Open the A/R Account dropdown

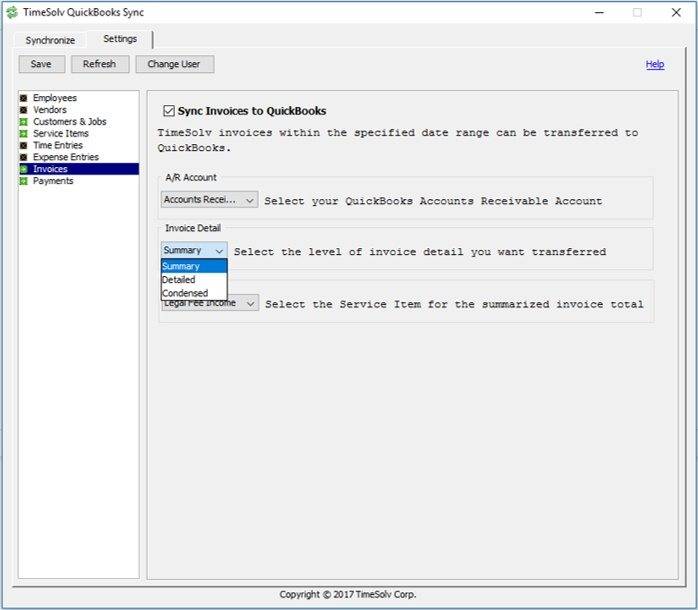(209, 199)
